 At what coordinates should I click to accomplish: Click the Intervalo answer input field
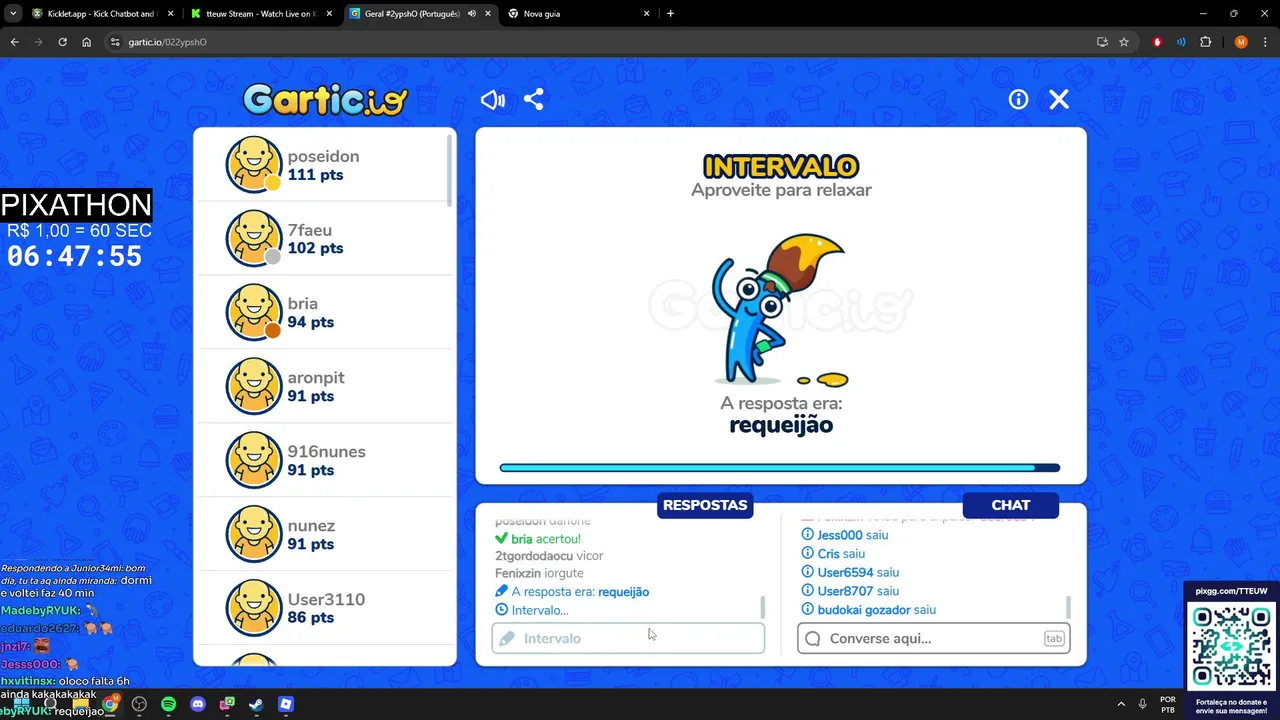click(x=628, y=638)
